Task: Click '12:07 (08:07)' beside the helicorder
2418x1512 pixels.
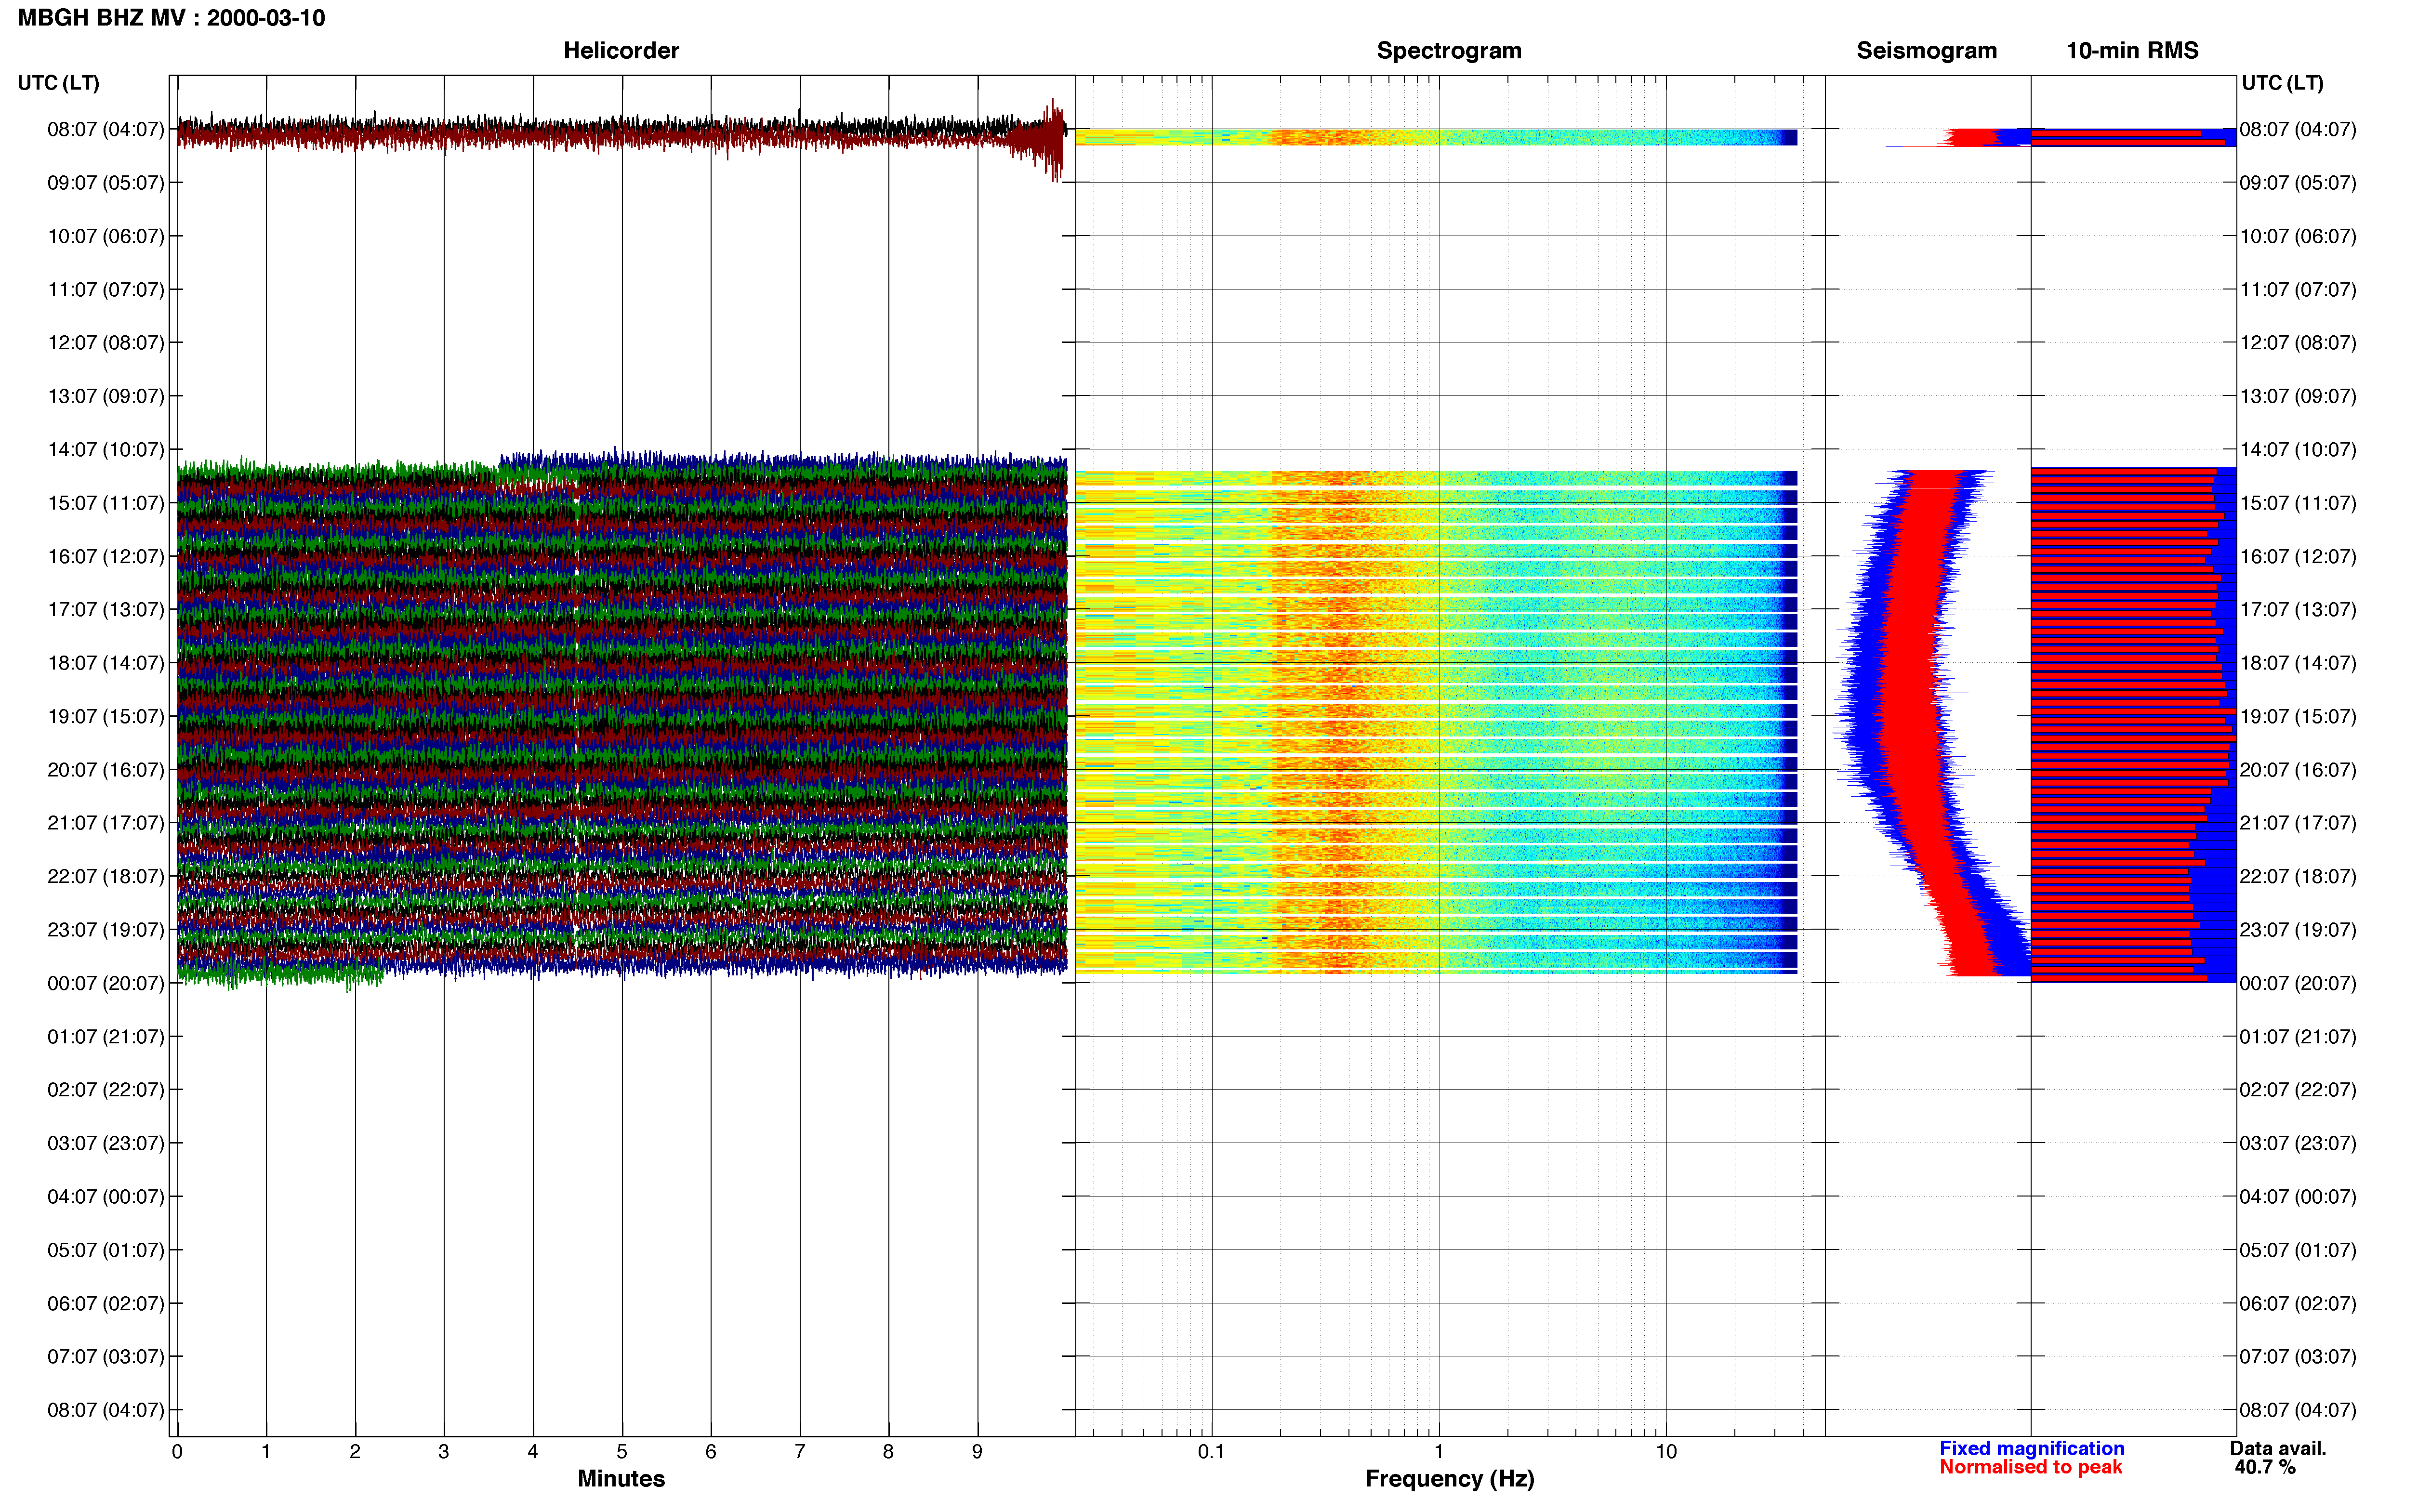Action: point(105,343)
